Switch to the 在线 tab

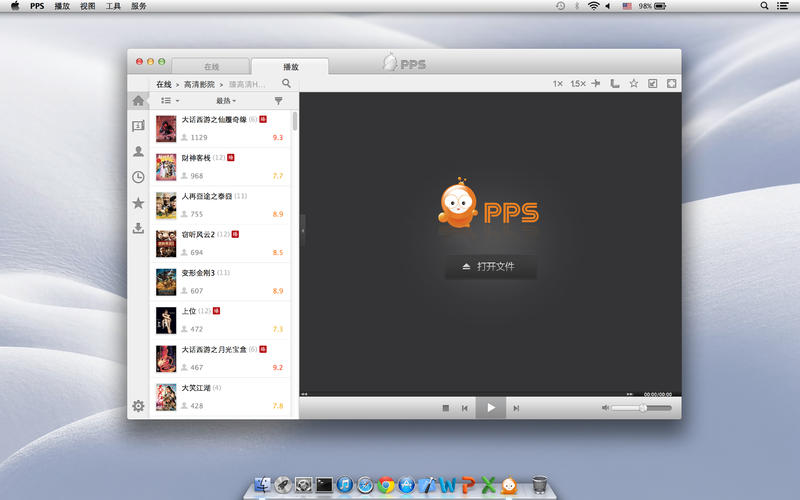212,67
